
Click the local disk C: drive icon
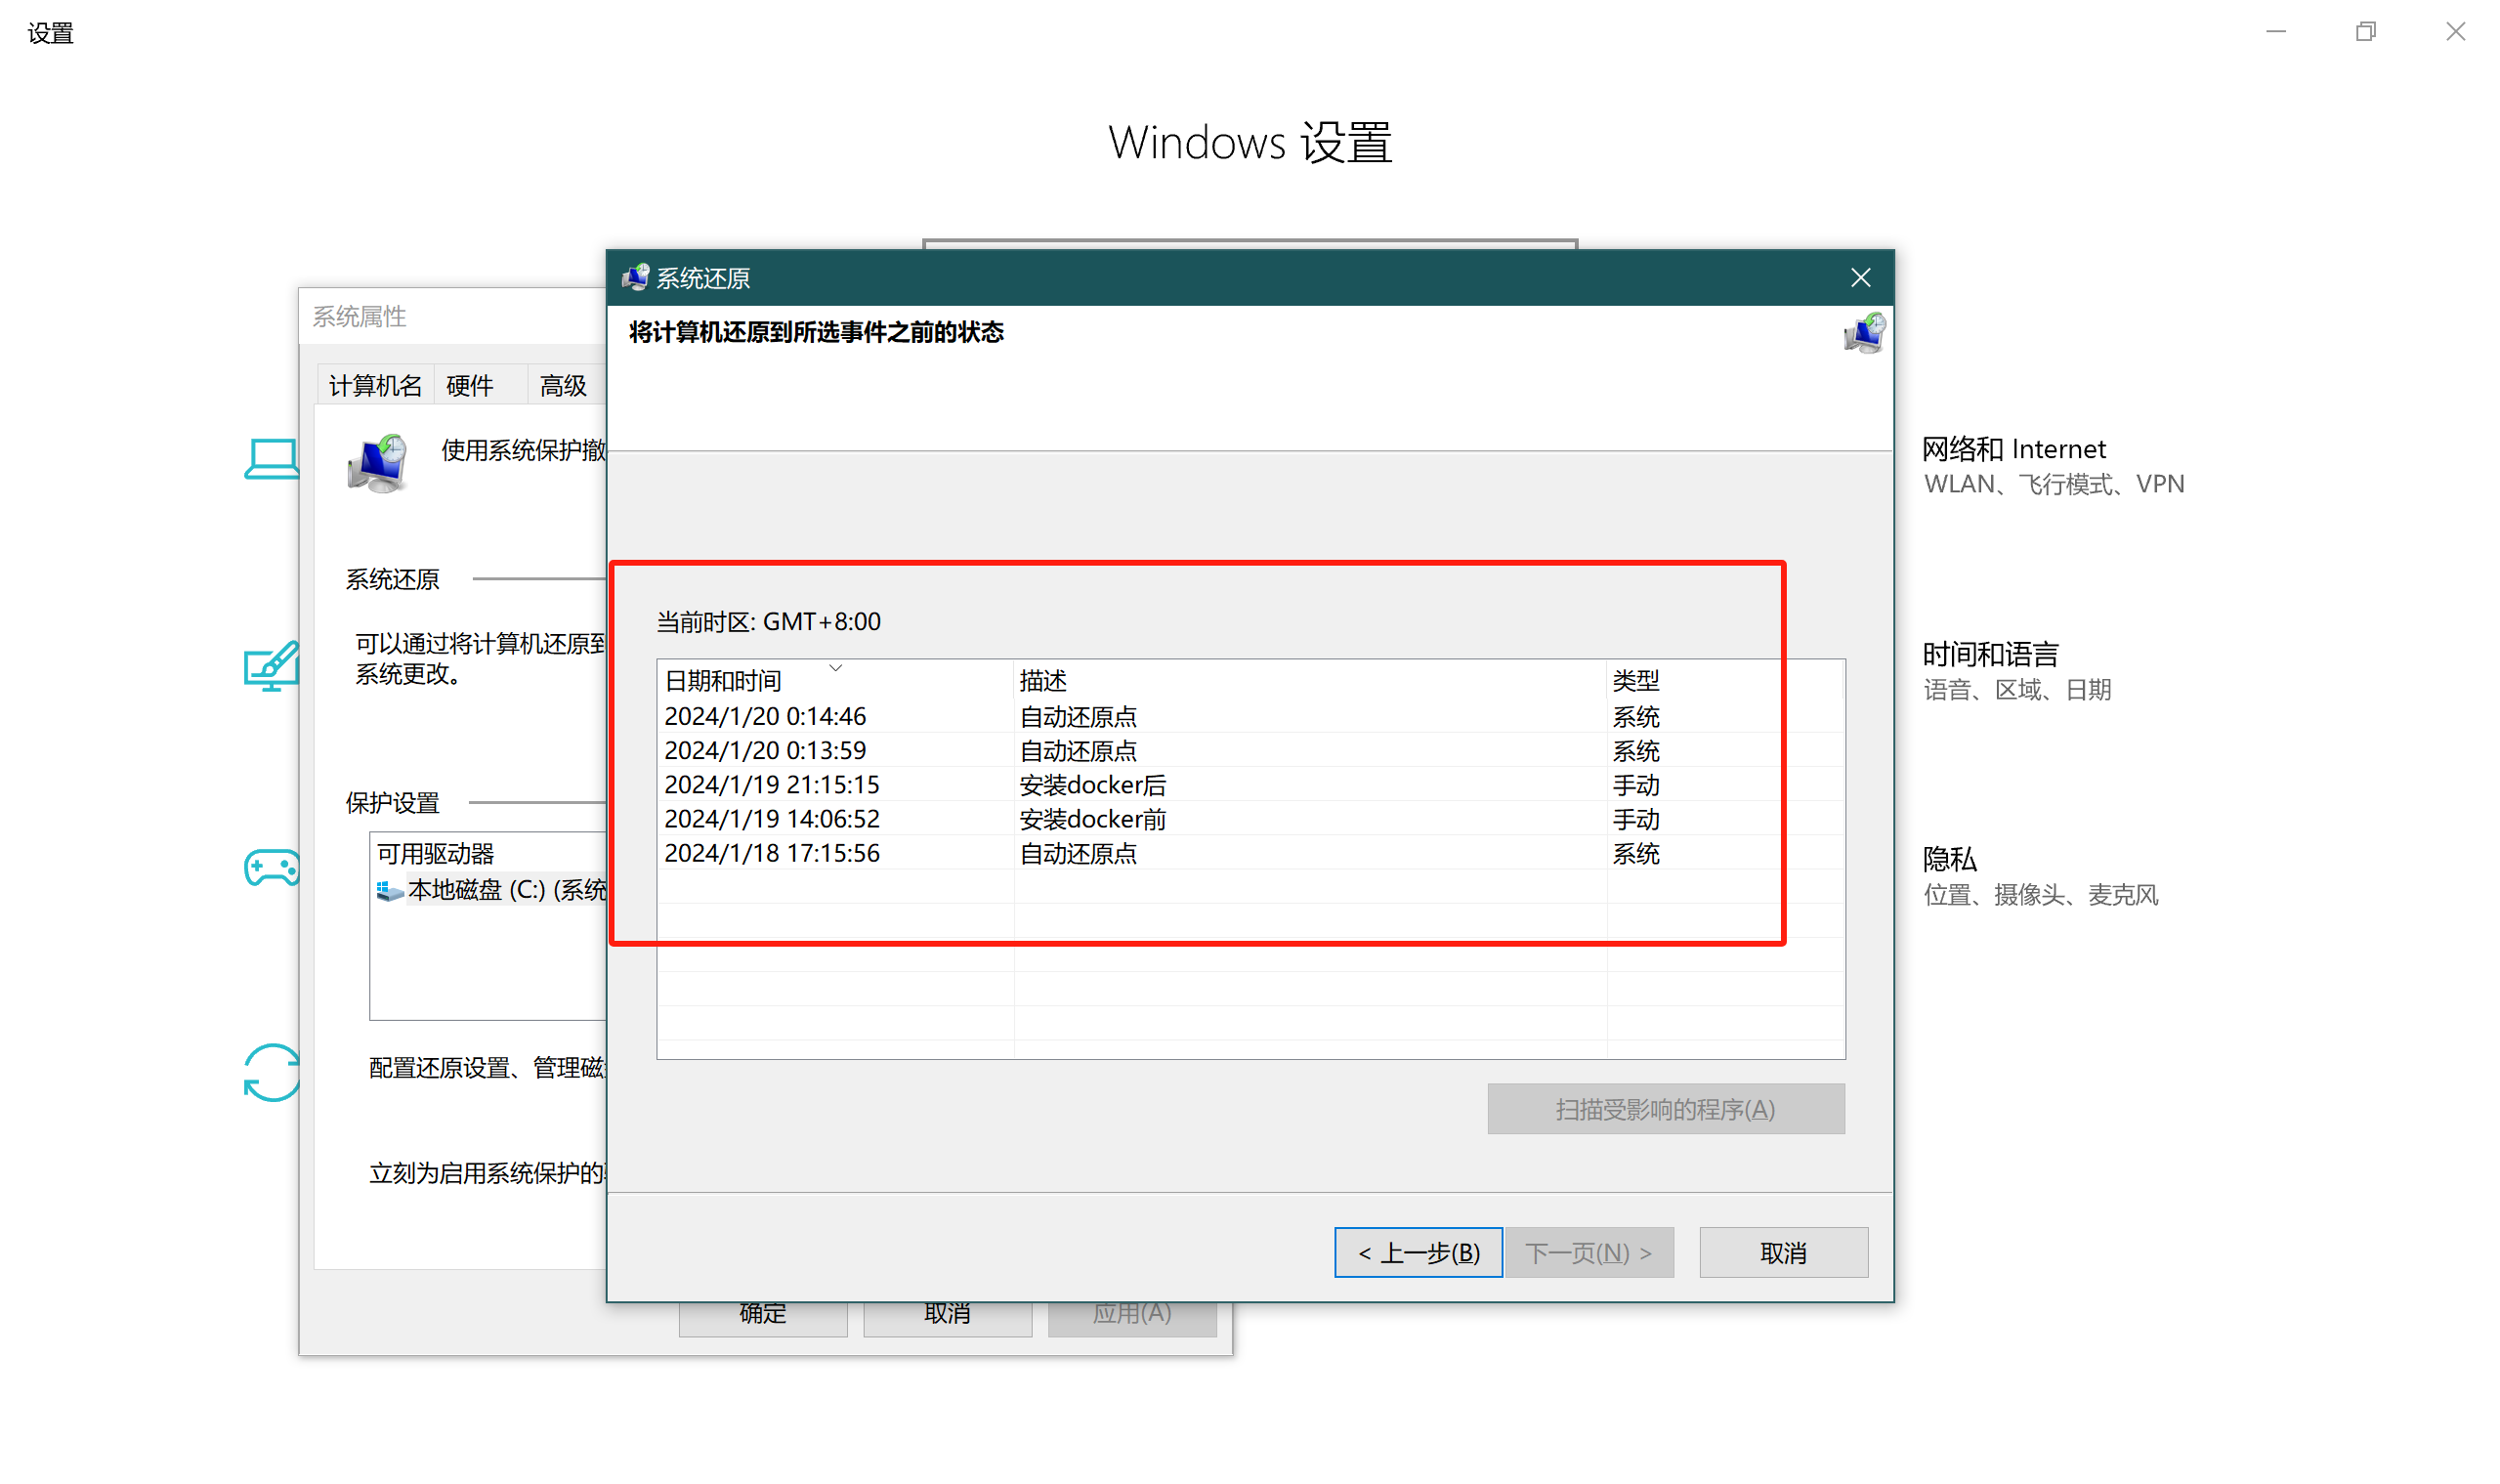(x=389, y=890)
